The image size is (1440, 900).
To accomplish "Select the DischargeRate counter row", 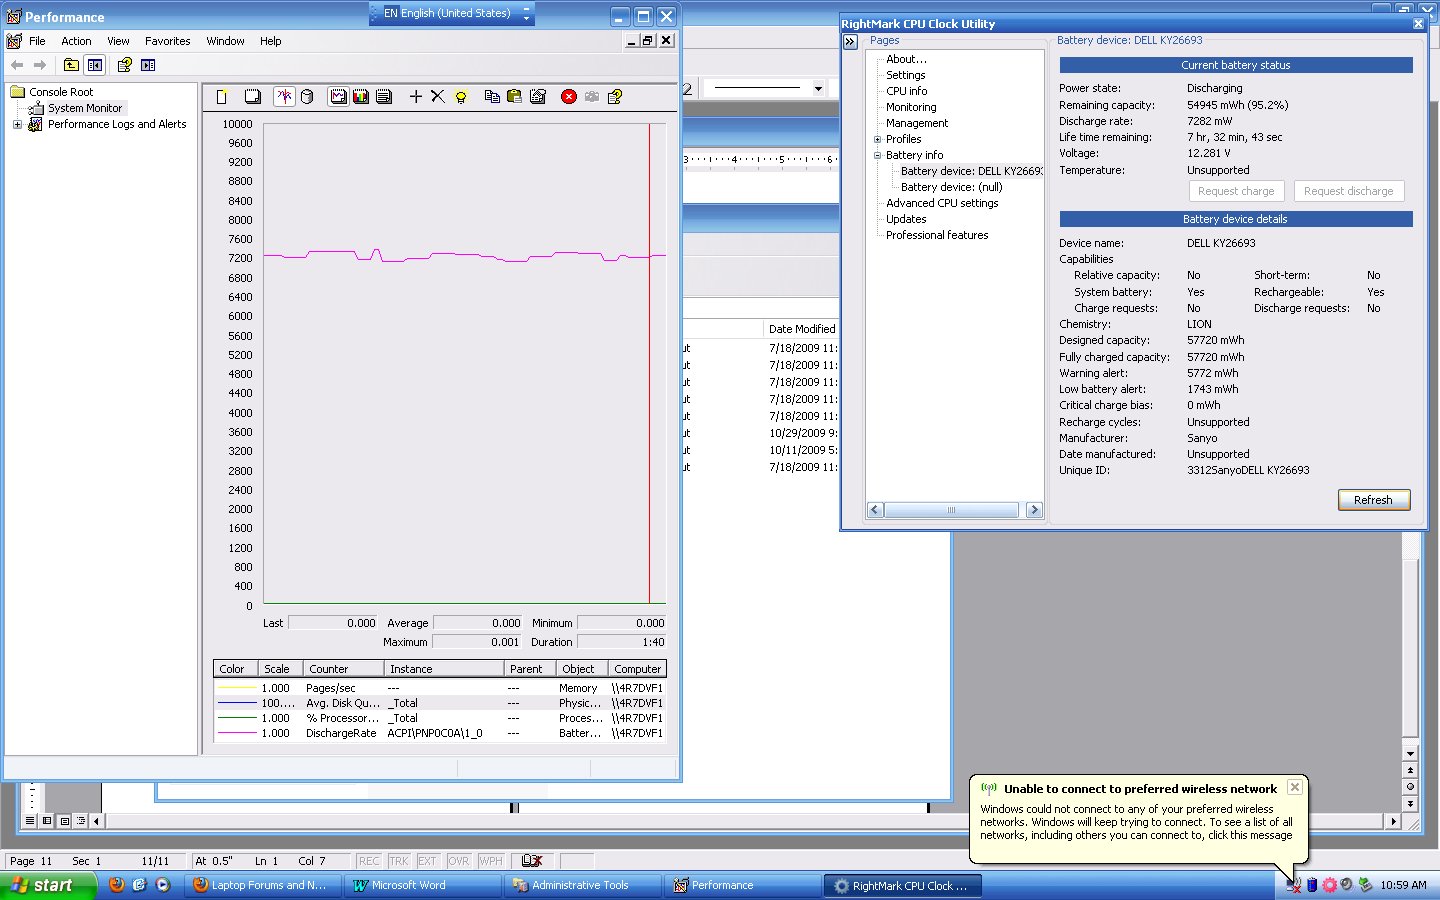I will pyautogui.click(x=440, y=734).
